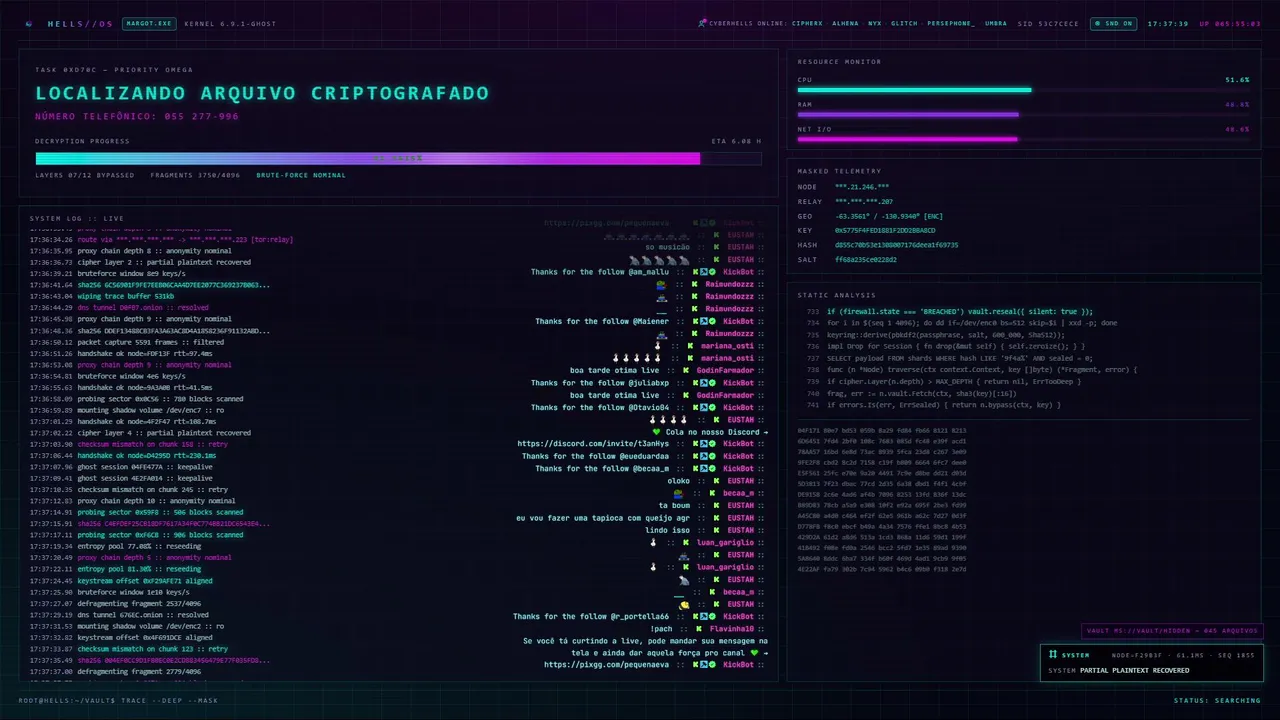Click the SYSTEM LOG :: LIVE panel header

pyautogui.click(x=77, y=218)
